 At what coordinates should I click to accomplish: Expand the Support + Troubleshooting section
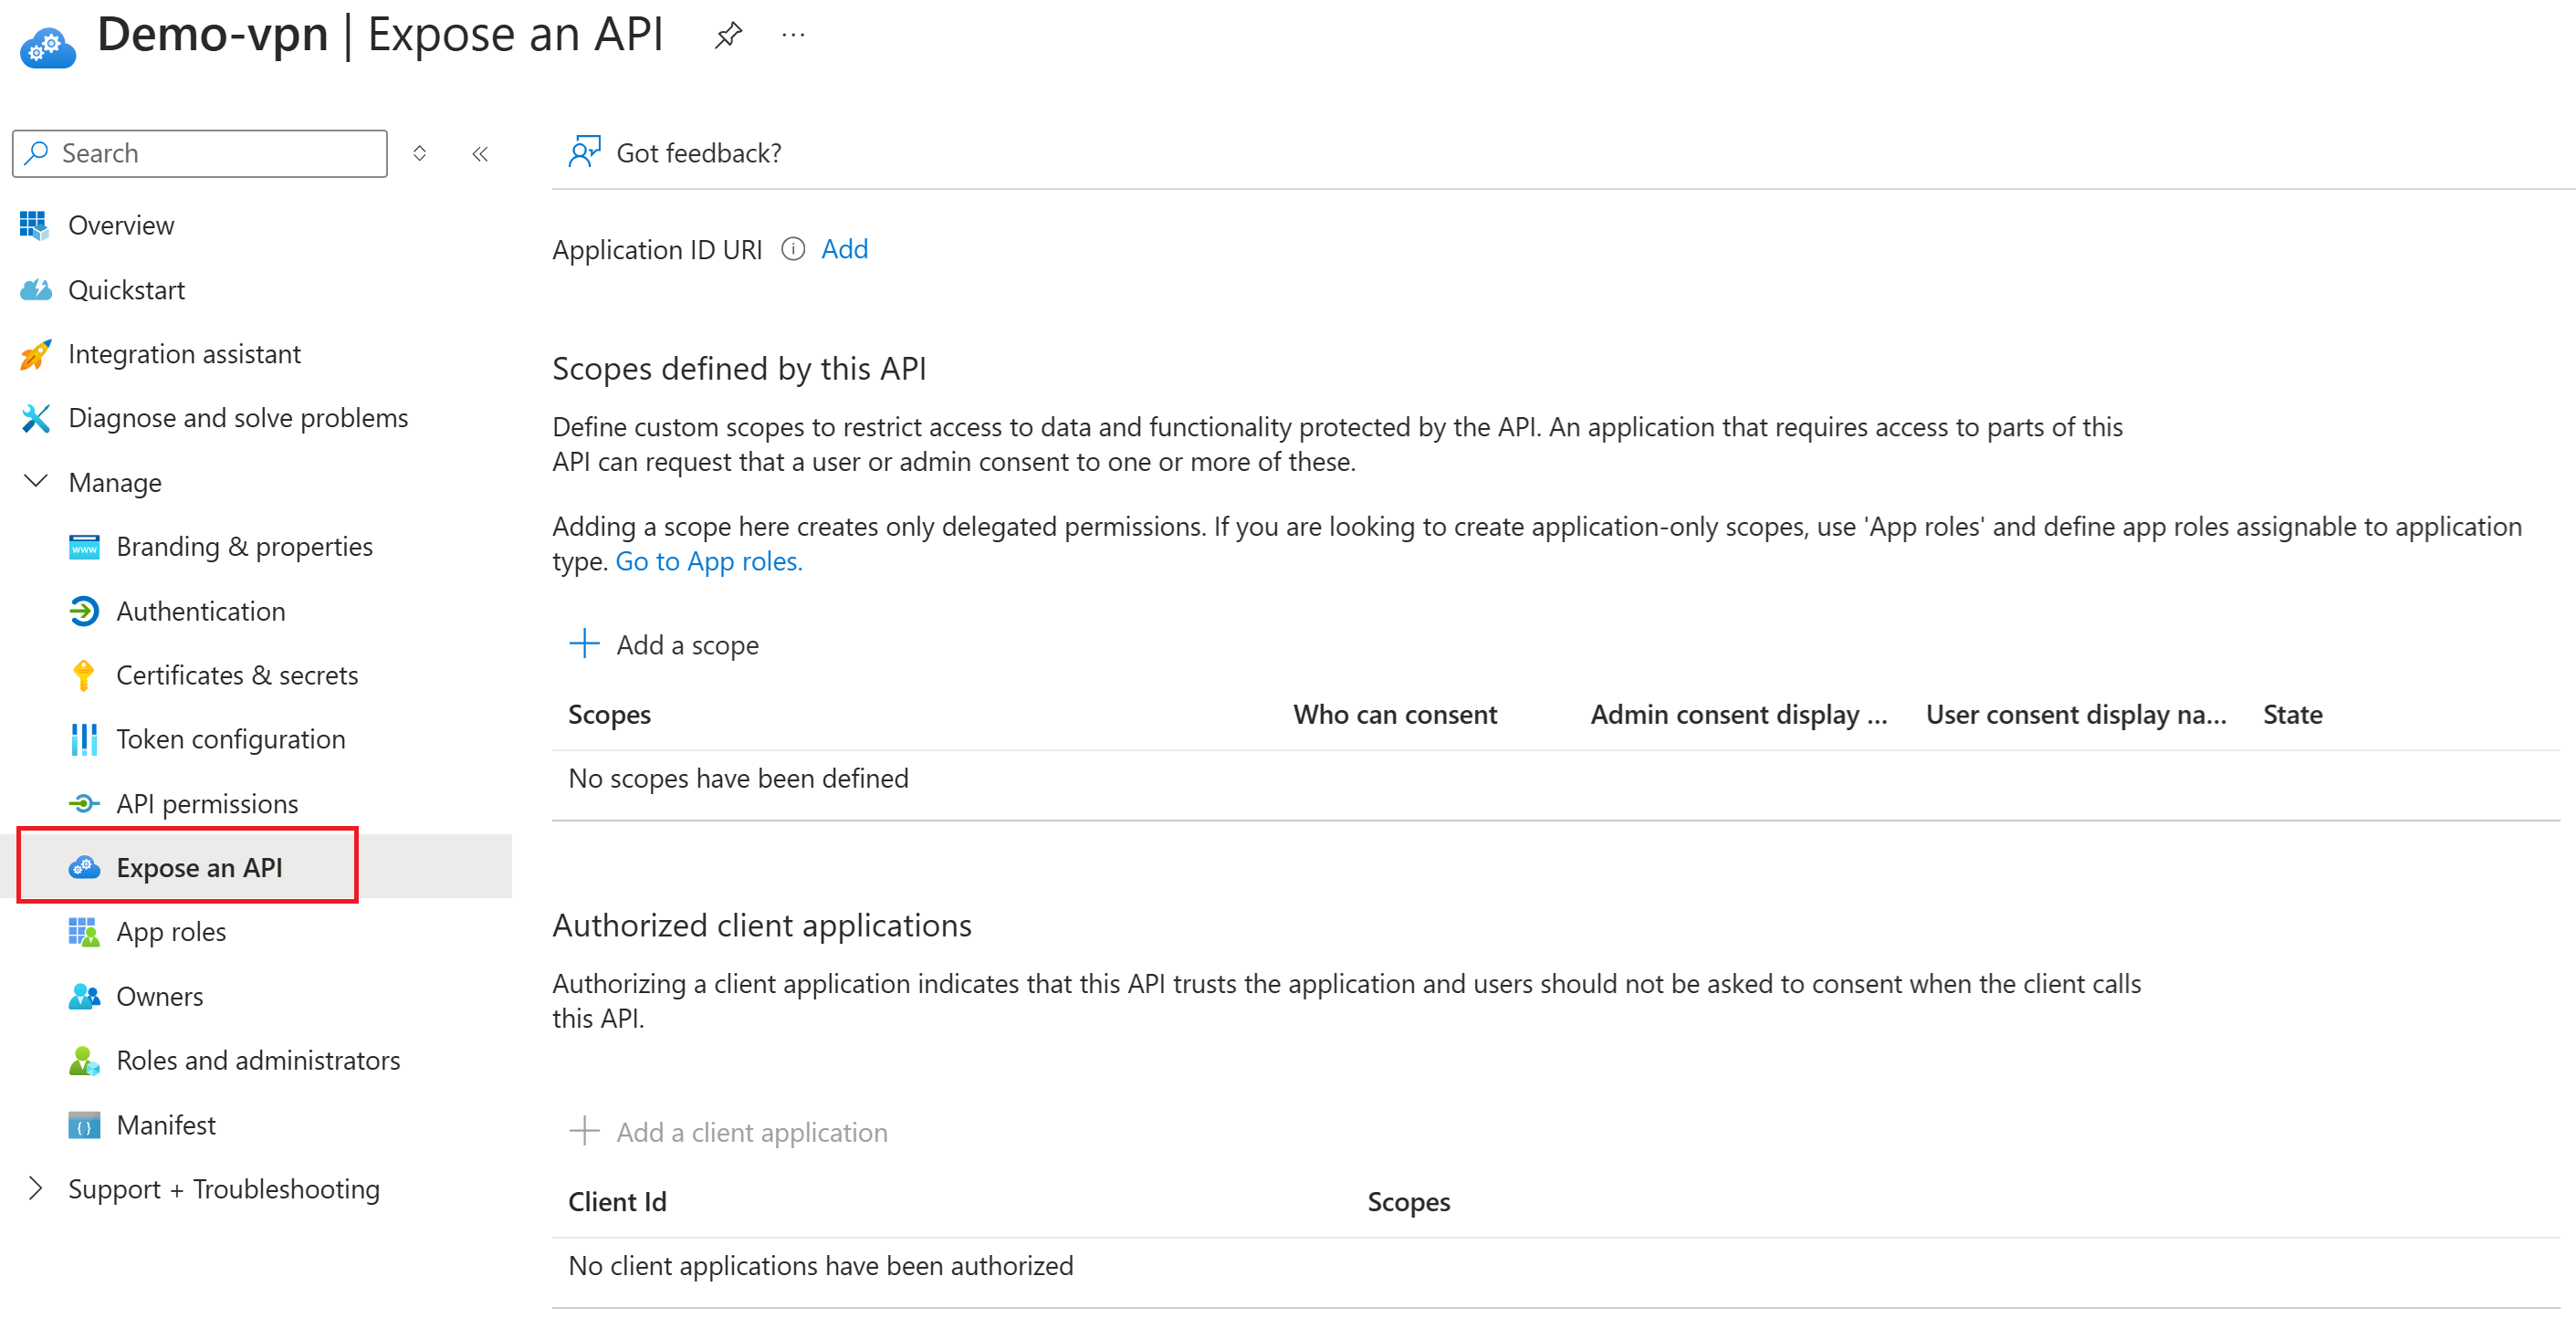pyautogui.click(x=35, y=1188)
